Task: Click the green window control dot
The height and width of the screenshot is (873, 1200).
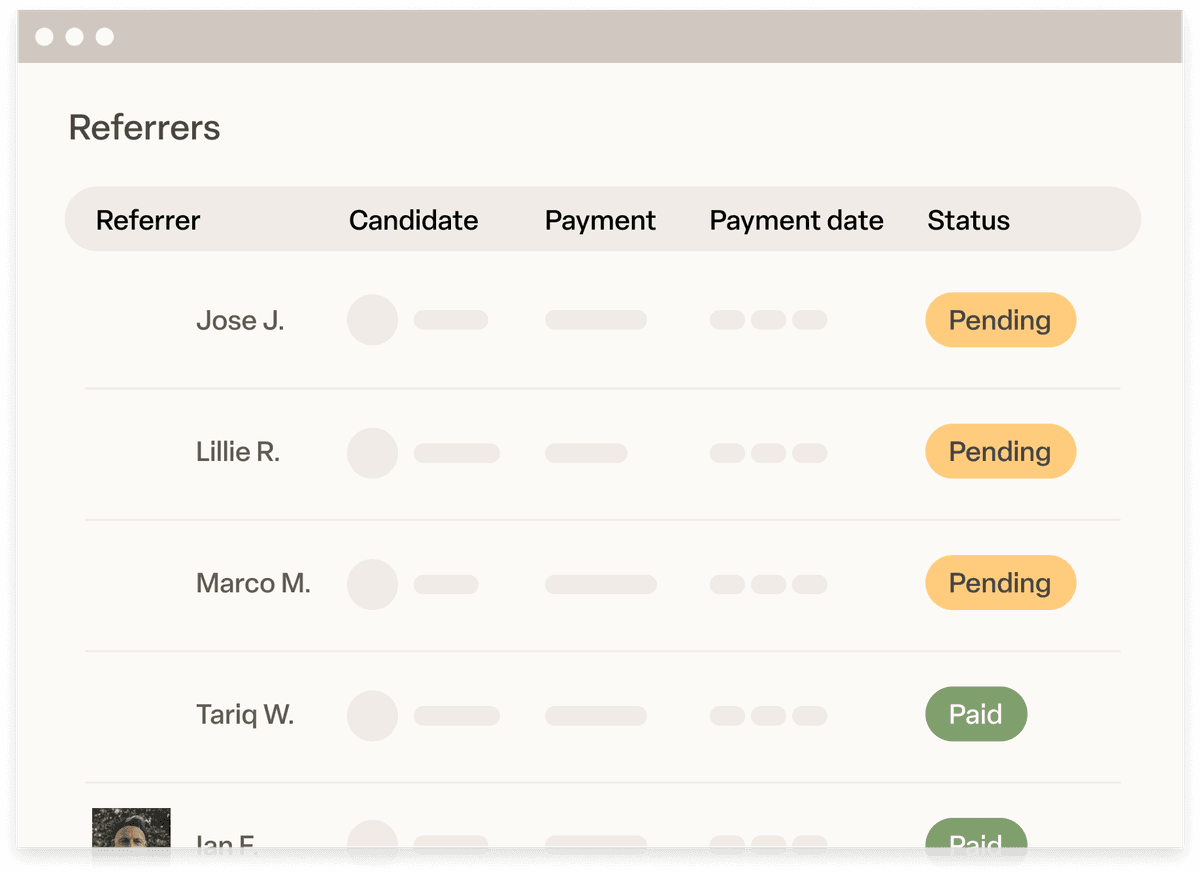Action: coord(103,36)
